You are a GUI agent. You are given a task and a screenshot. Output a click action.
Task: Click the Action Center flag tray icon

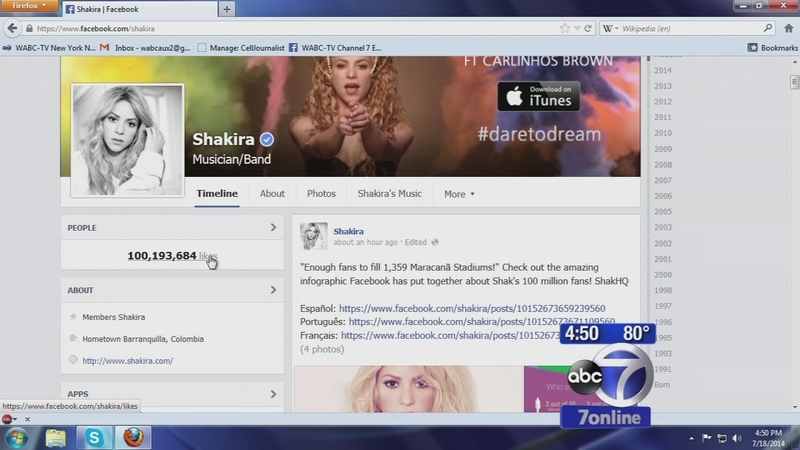[707, 438]
